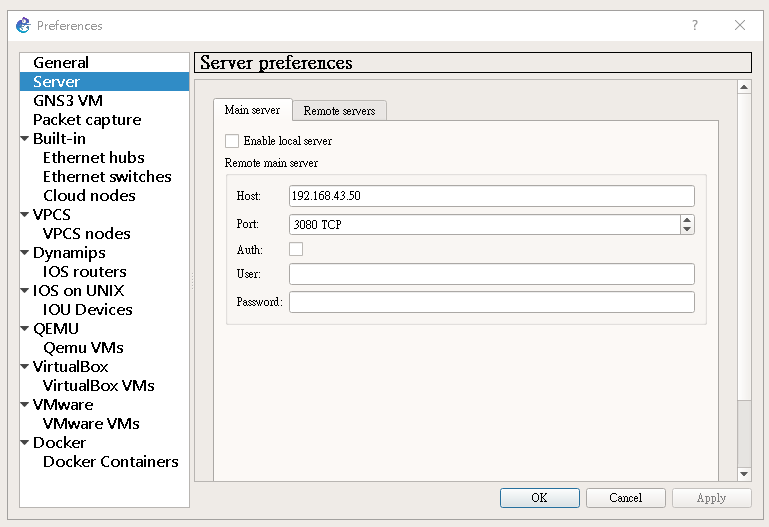Image resolution: width=769 pixels, height=527 pixels.
Task: Switch to the Remote servers tab
Action: point(339,111)
